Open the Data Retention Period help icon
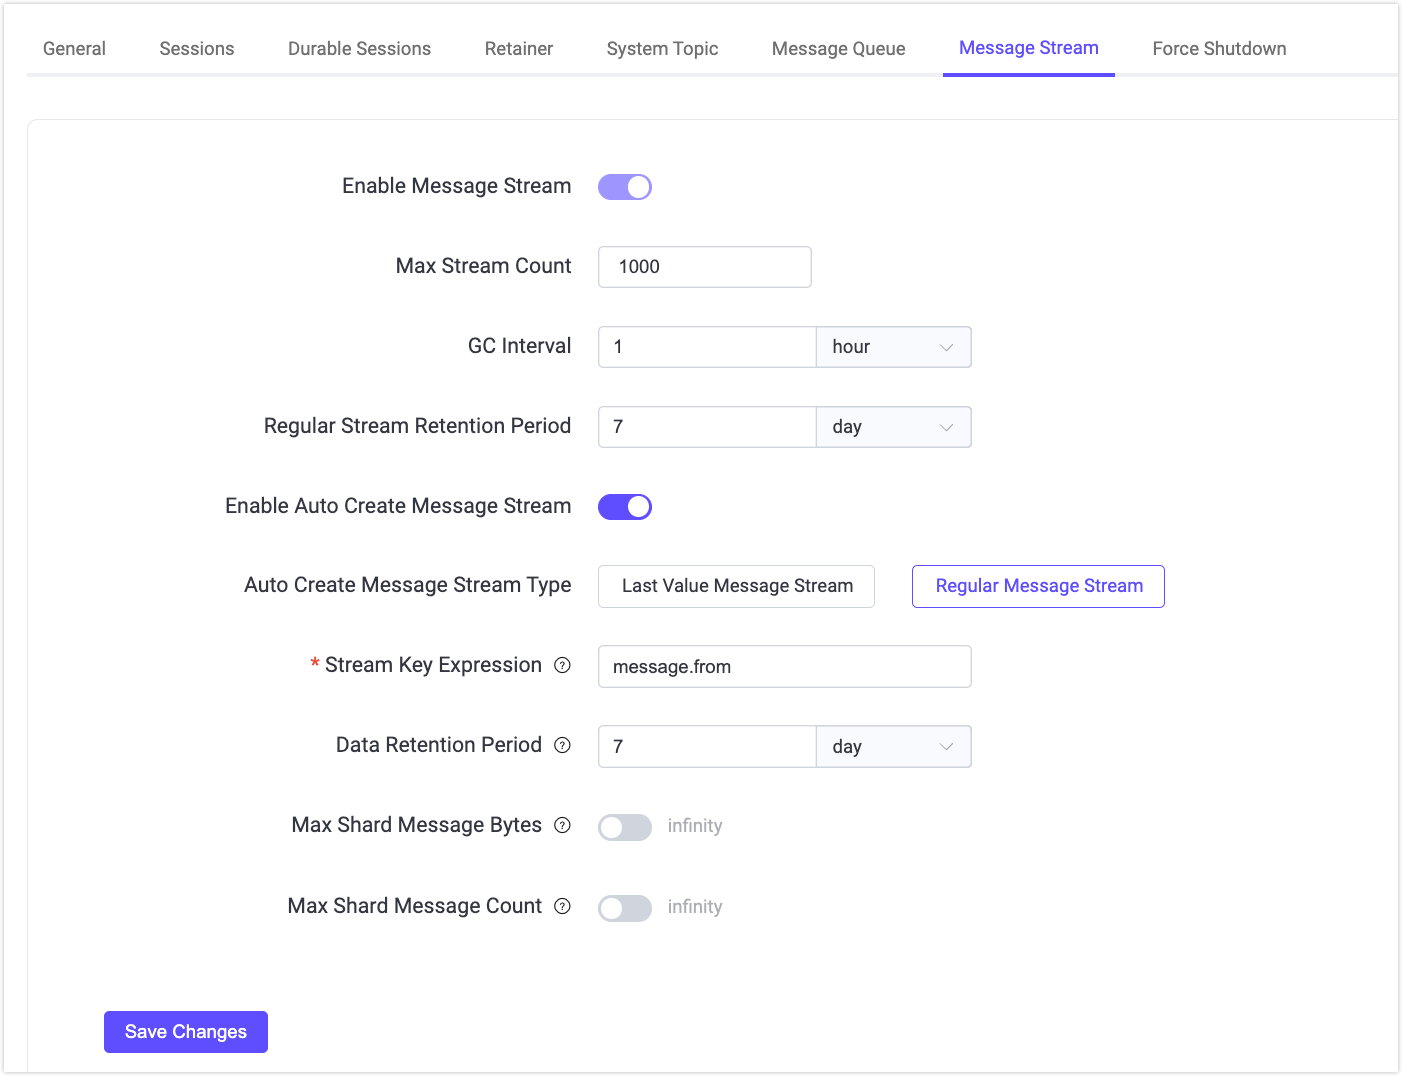The height and width of the screenshot is (1076, 1402). [563, 745]
